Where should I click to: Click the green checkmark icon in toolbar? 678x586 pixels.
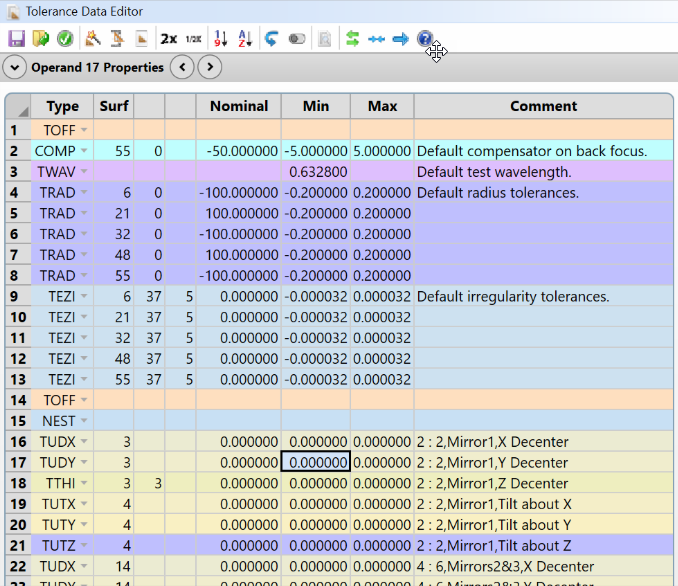(x=65, y=39)
